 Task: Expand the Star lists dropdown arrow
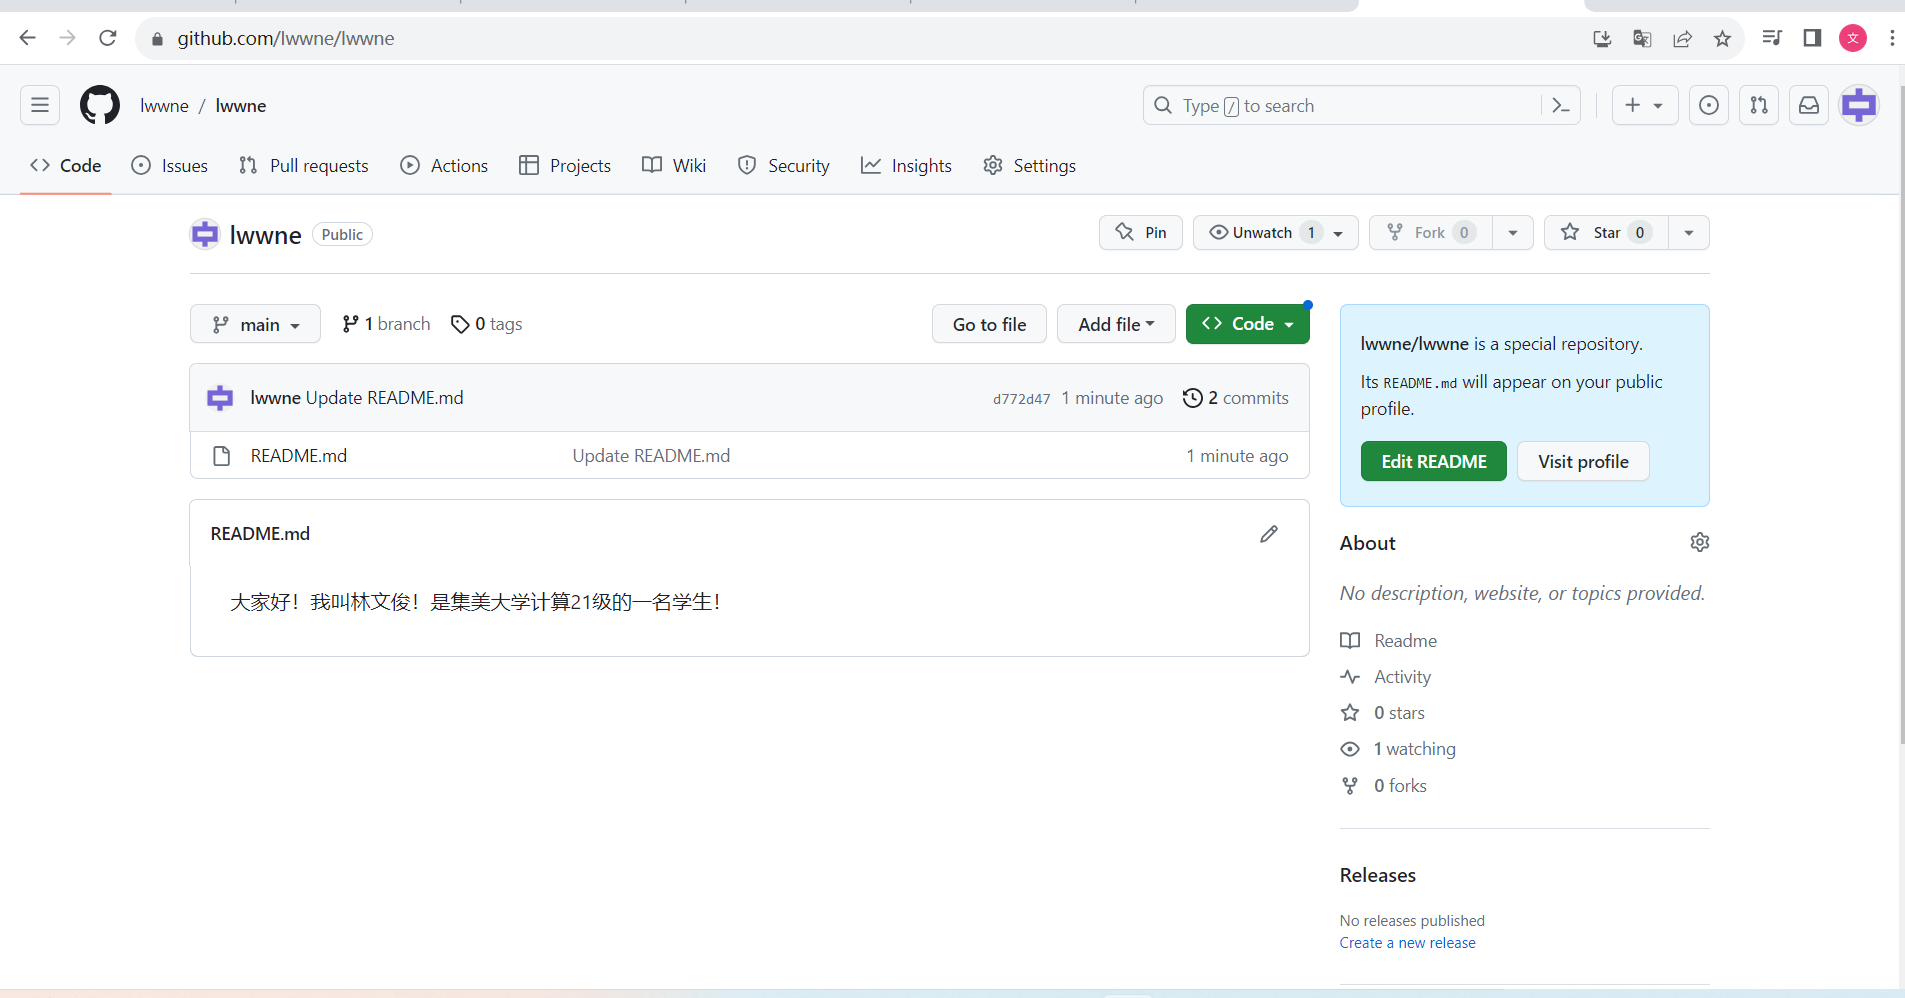[1689, 233]
